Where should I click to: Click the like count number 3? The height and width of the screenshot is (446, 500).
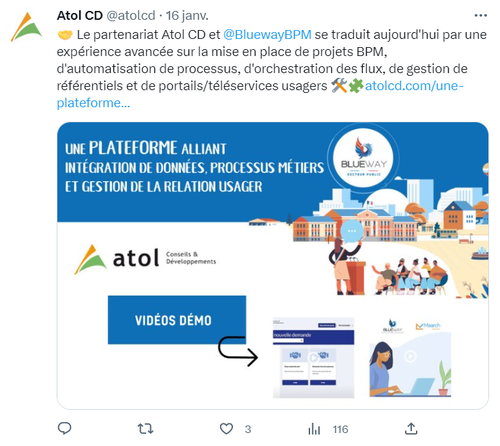coord(248,429)
